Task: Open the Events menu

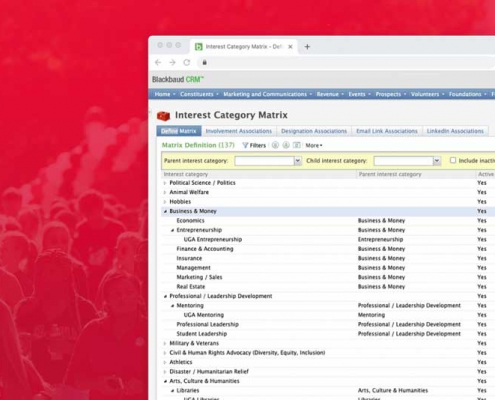Action: point(359,94)
